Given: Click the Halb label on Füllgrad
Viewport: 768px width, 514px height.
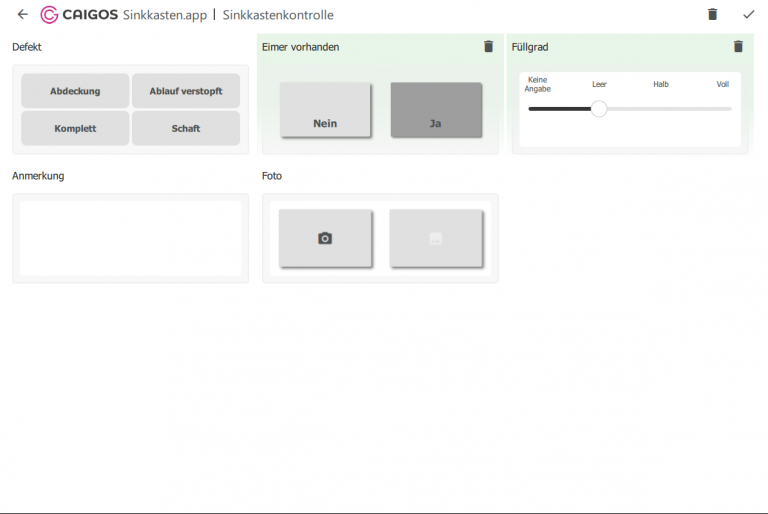Looking at the screenshot, I should [661, 84].
